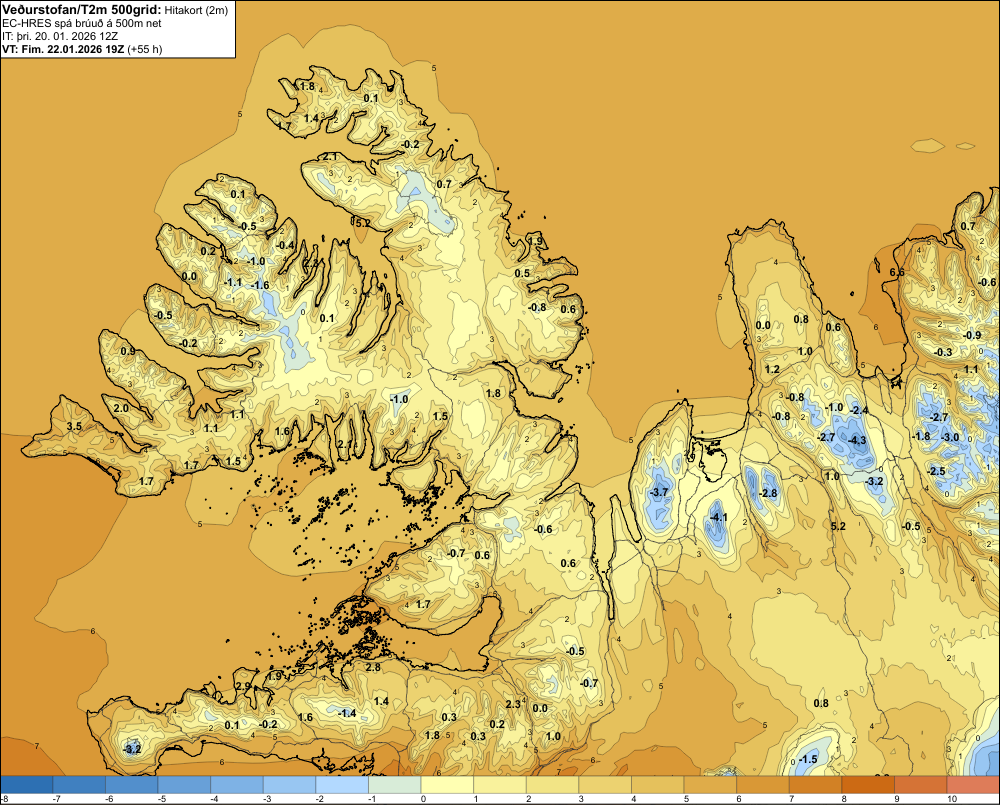Click the temperature value '-0.4' on the map
This screenshot has height=805, width=1000.
(x=286, y=245)
